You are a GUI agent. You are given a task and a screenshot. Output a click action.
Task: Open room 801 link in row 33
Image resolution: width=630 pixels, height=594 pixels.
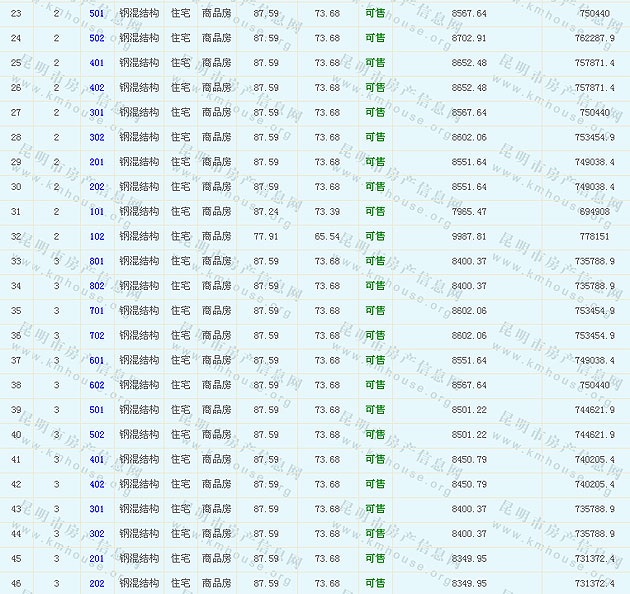[x=96, y=261]
